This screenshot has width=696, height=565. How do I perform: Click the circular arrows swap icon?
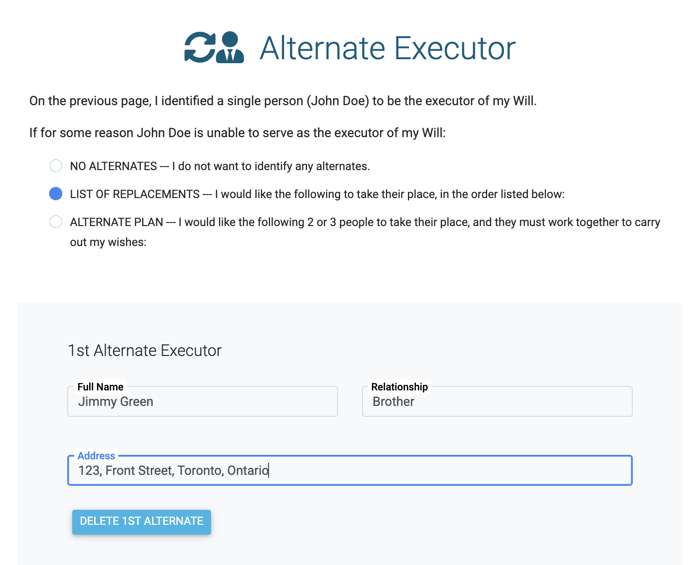pyautogui.click(x=199, y=47)
